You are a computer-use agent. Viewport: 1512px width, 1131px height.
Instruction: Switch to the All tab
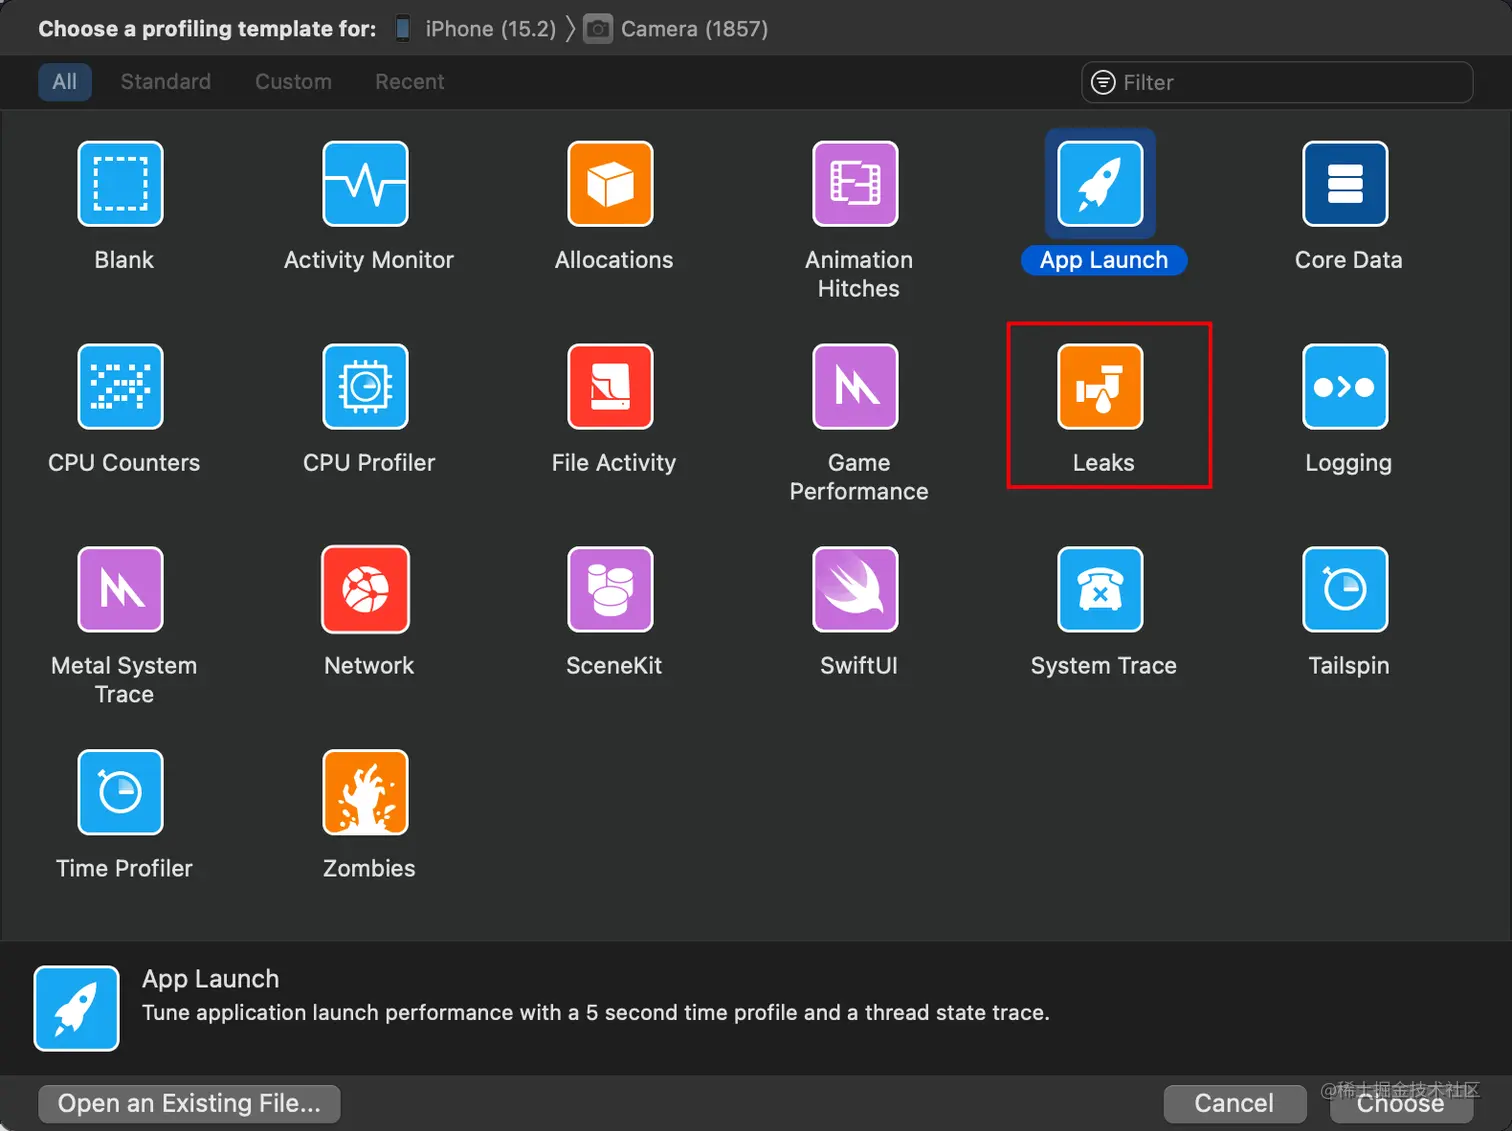(65, 82)
